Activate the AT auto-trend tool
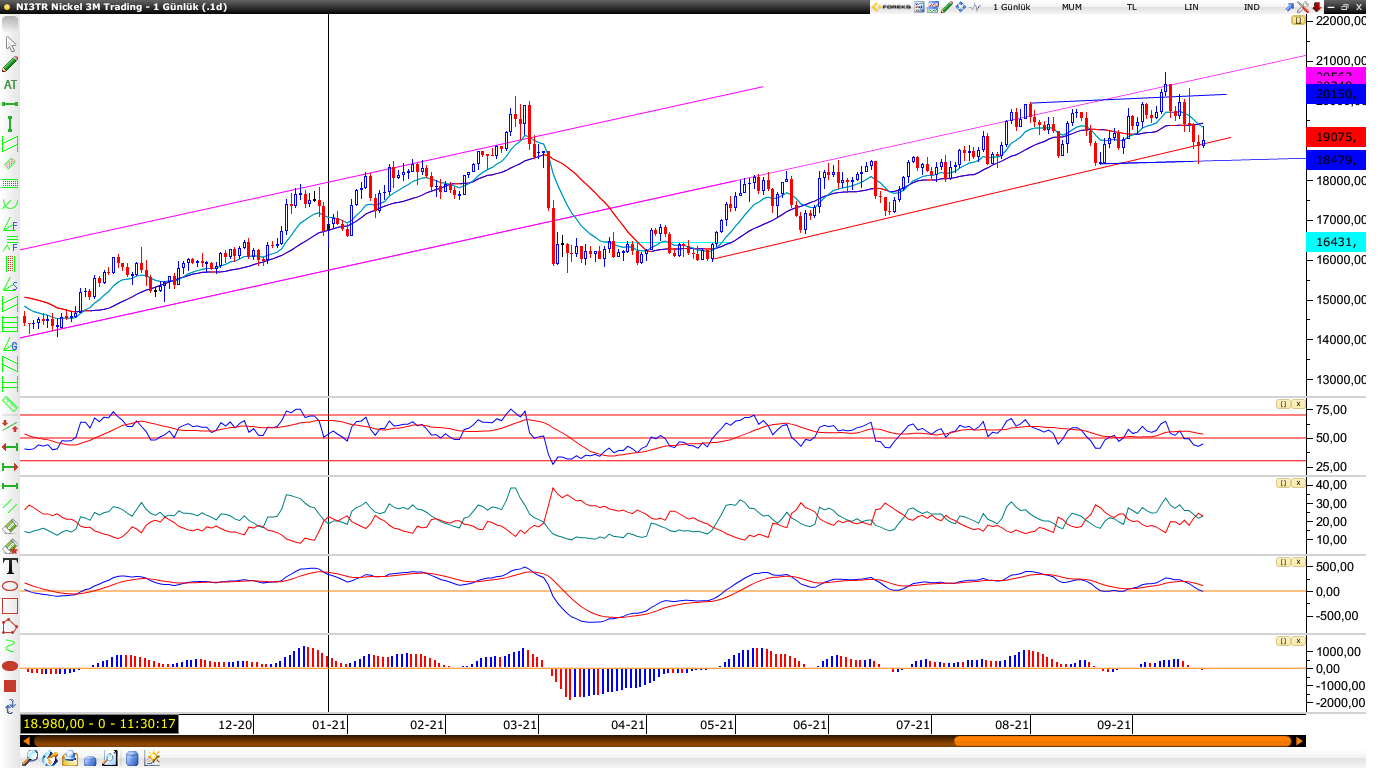The image size is (1380, 768). tap(11, 84)
